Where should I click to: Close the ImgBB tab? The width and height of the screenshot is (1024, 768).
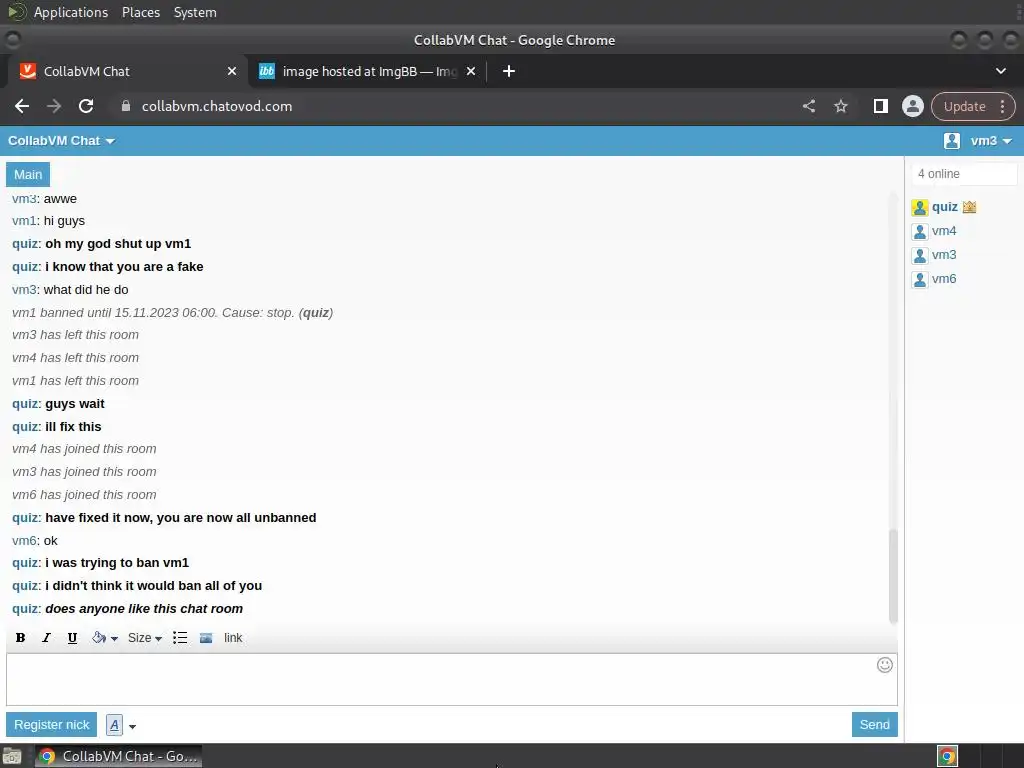pyautogui.click(x=471, y=71)
